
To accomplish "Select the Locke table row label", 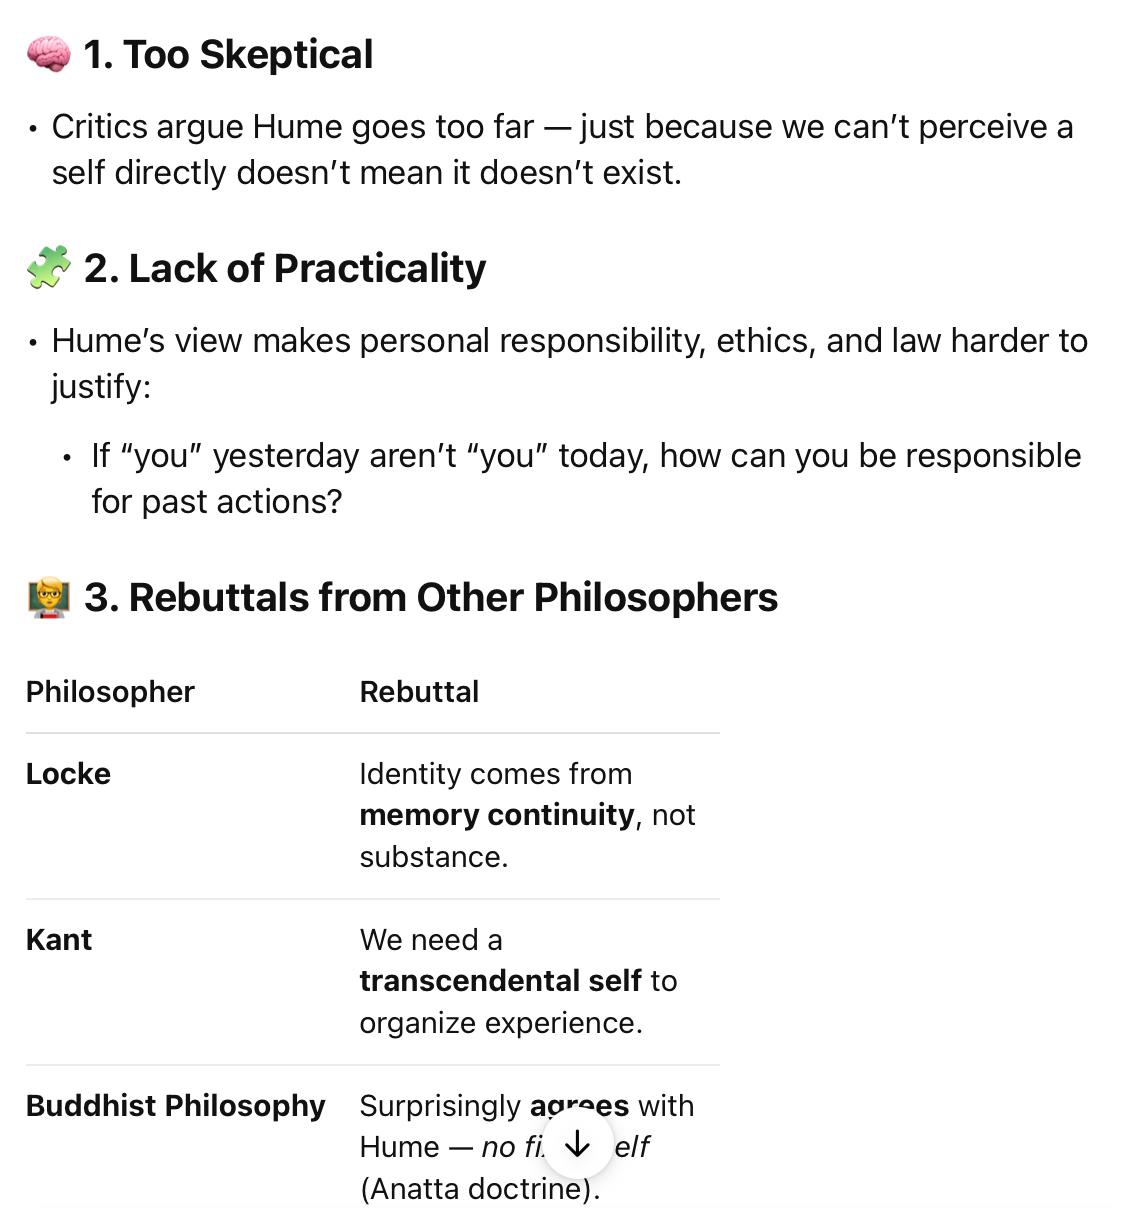I will [68, 774].
